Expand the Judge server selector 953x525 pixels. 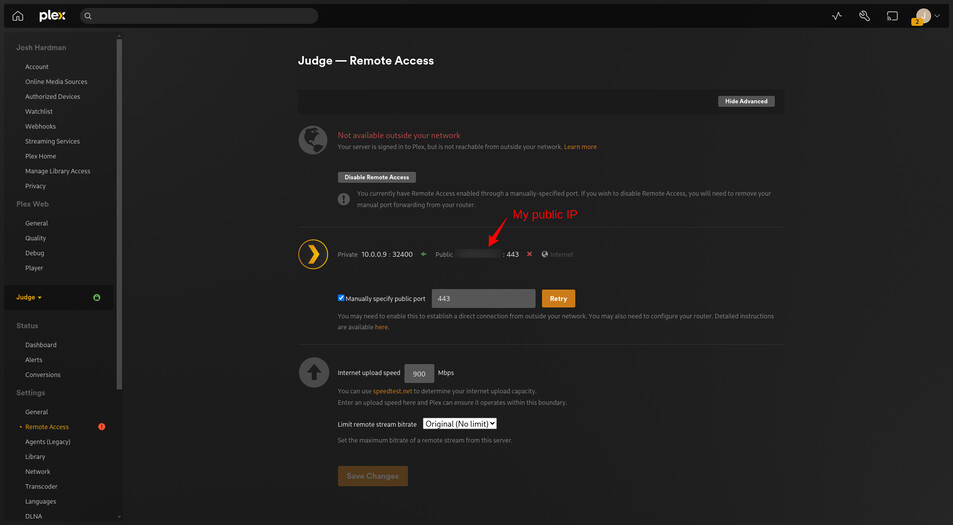coord(29,298)
